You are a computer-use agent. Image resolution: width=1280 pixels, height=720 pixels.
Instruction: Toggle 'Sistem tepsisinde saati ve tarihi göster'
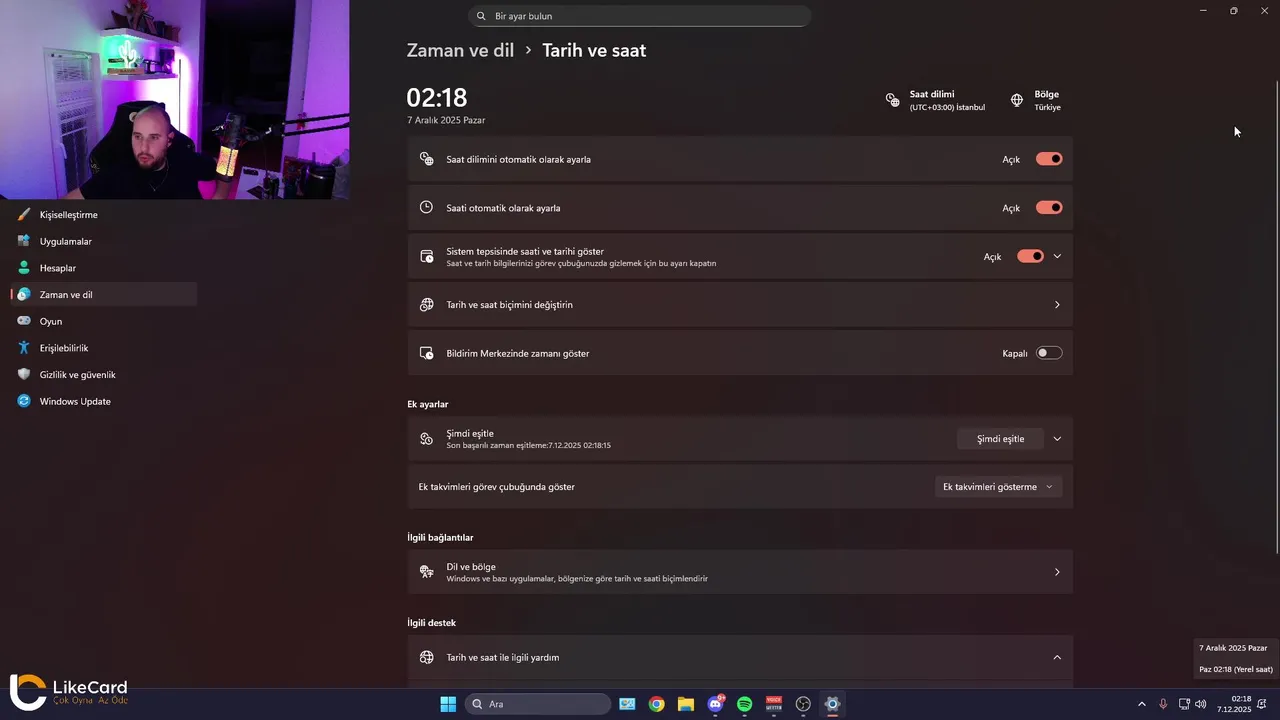[1030, 256]
